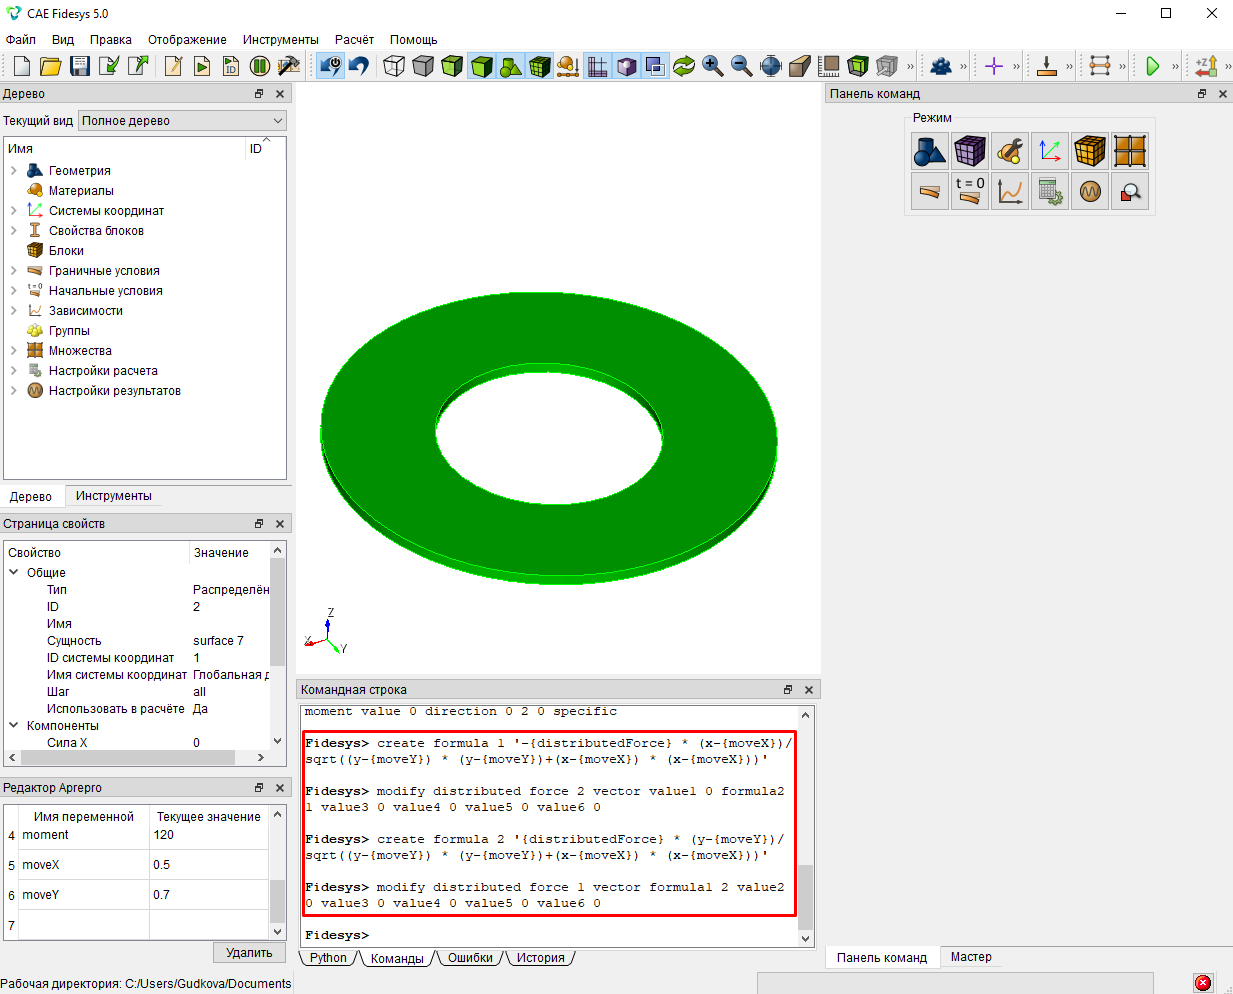
Task: Click the blue people group icon
Action: click(x=941, y=66)
